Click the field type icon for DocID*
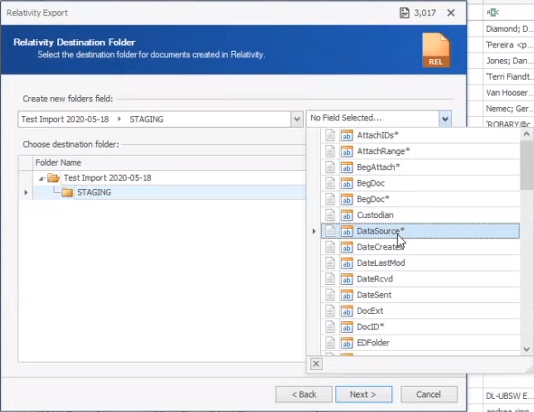Screen dimensions: 534x412 (347, 327)
